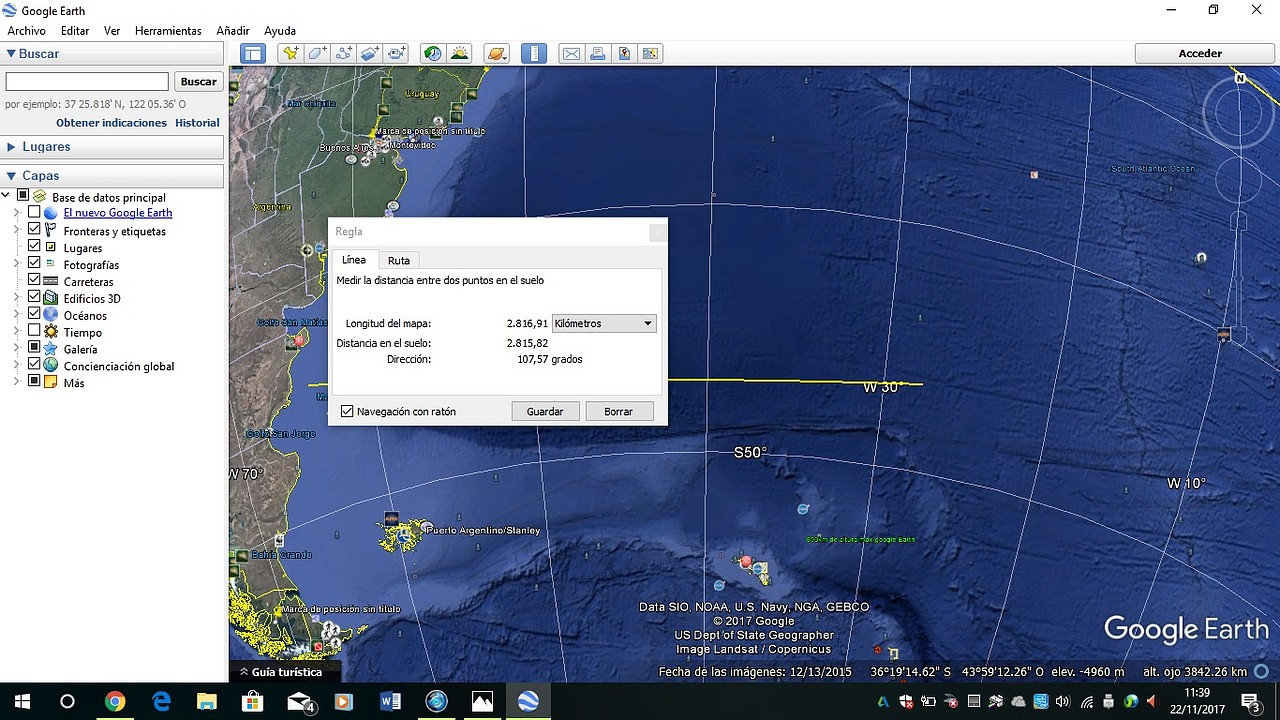The width and height of the screenshot is (1280, 720).
Task: Toggle the Galería layer checkbox
Action: [34, 348]
